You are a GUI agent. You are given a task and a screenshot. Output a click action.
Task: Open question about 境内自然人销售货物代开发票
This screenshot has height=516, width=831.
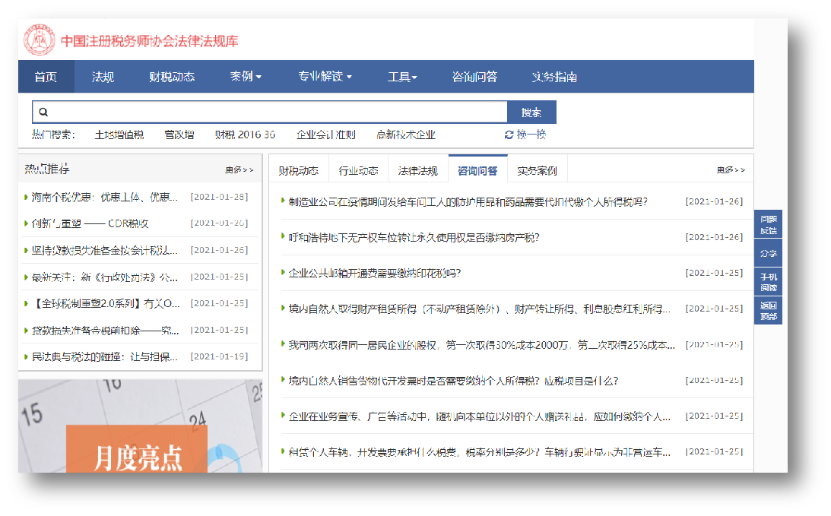pos(453,381)
